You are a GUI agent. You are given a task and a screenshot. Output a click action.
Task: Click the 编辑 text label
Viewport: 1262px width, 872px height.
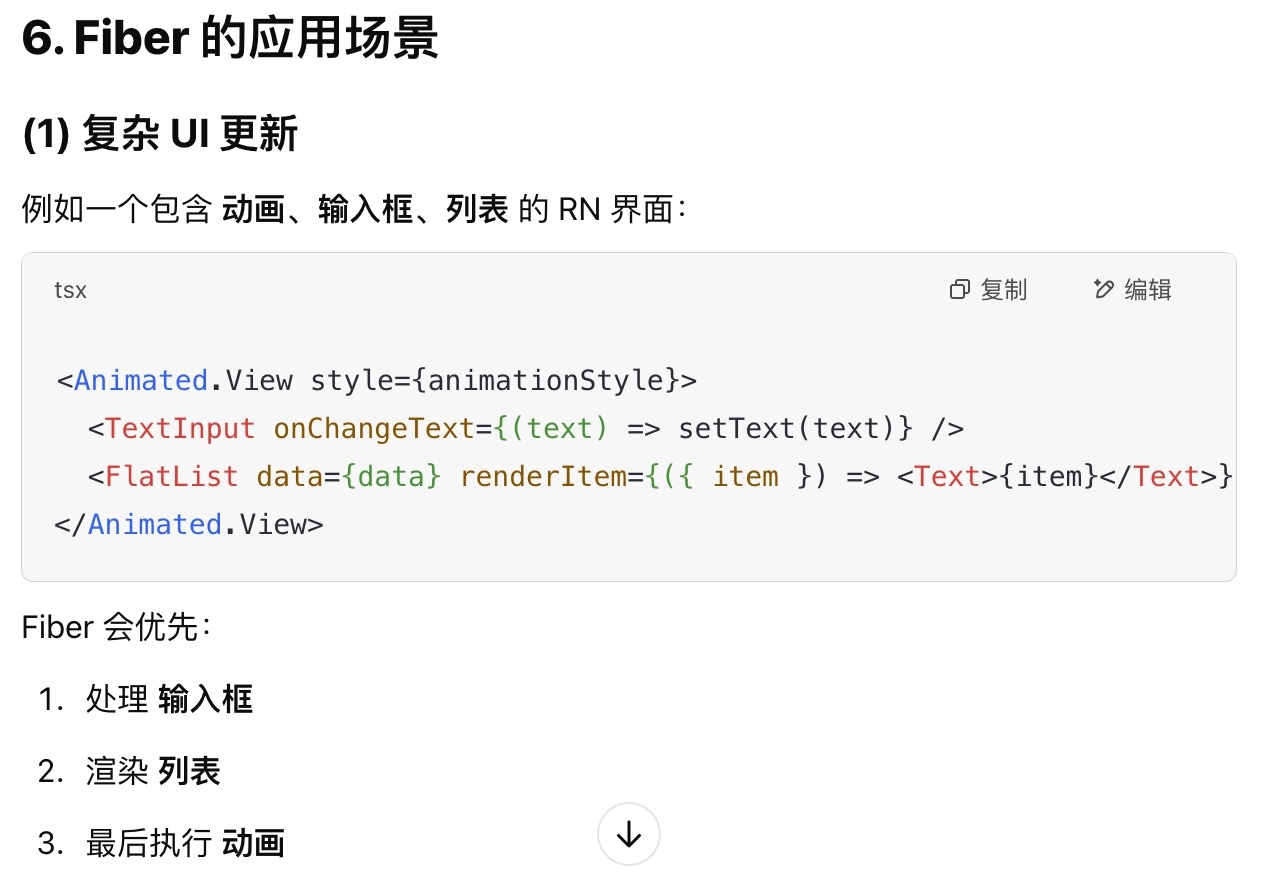1148,290
